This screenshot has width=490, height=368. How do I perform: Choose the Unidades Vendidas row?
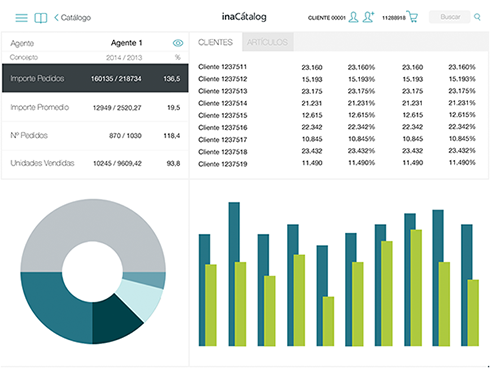(95, 163)
